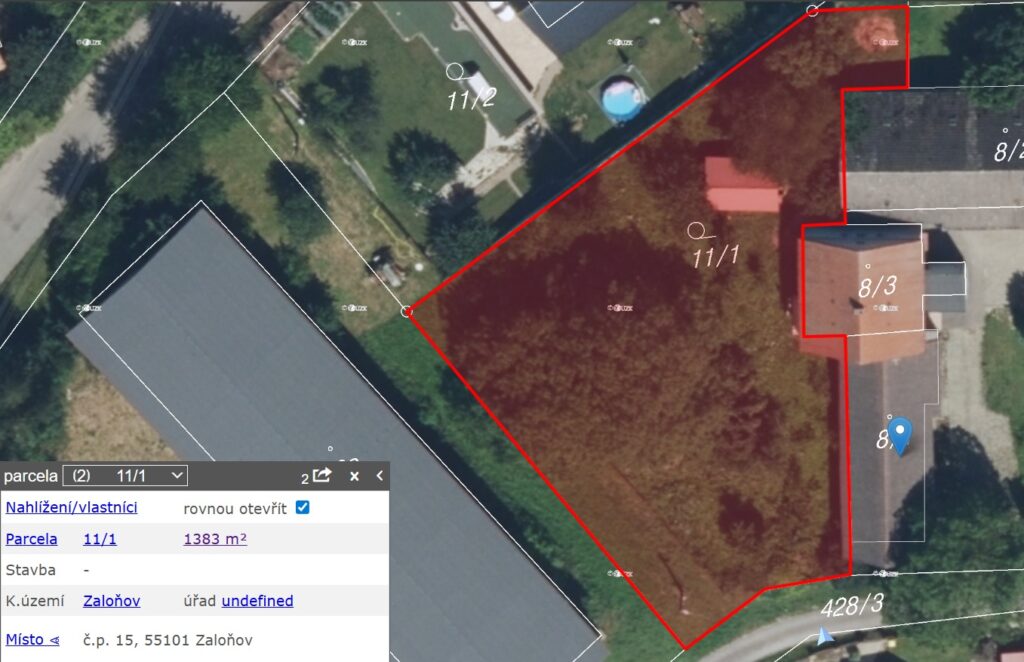Click the blue arrow marker near 428/3
Viewport: 1024px width, 662px height.
coord(825,636)
